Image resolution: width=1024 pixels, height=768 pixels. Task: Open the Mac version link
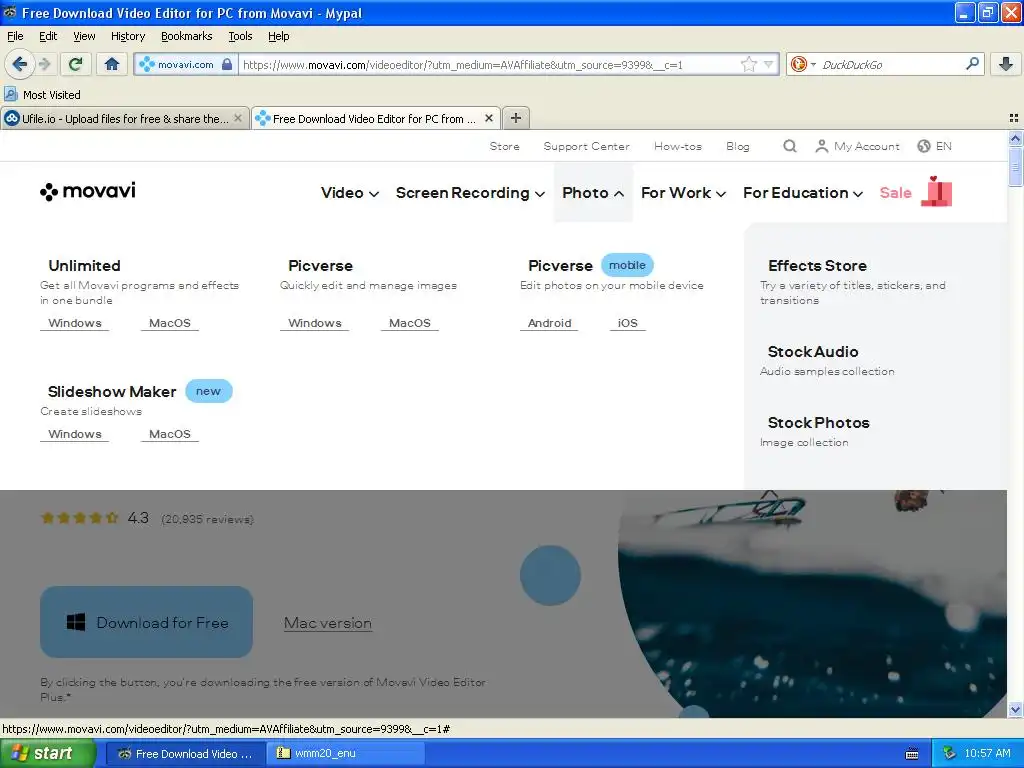click(328, 623)
